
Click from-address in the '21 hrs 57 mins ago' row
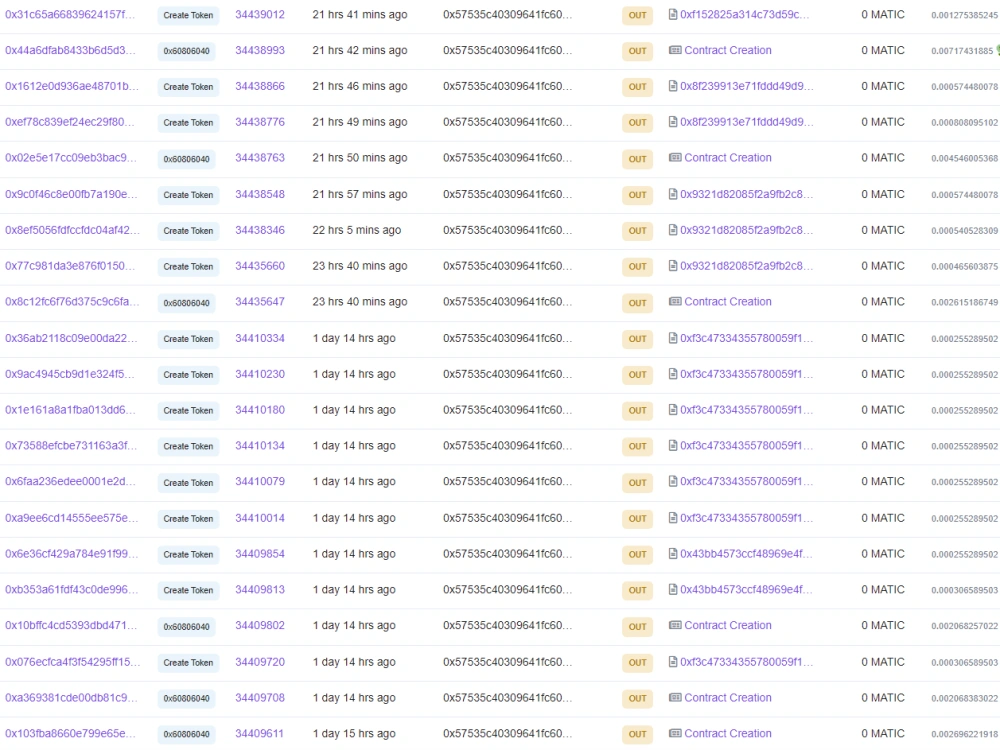(x=508, y=194)
